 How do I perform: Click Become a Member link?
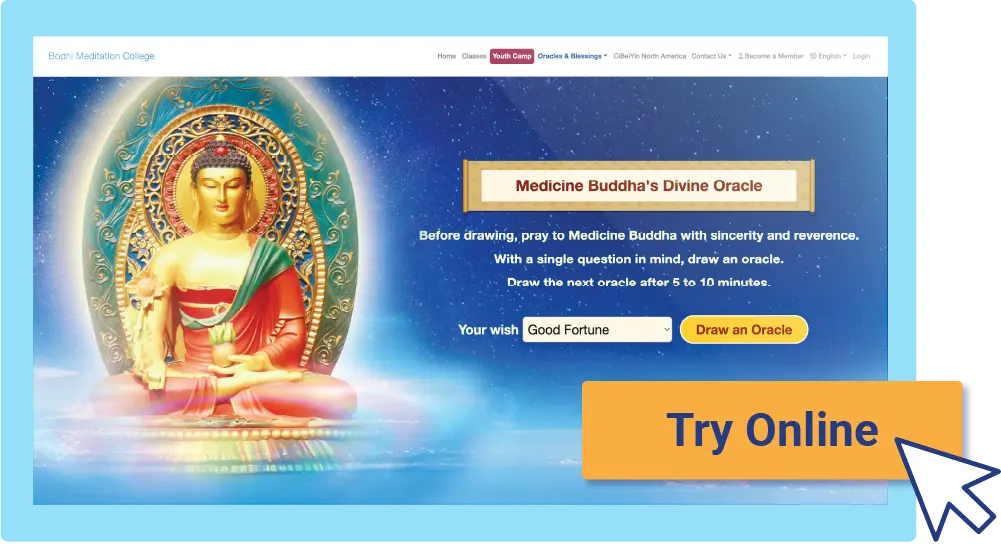pos(771,56)
